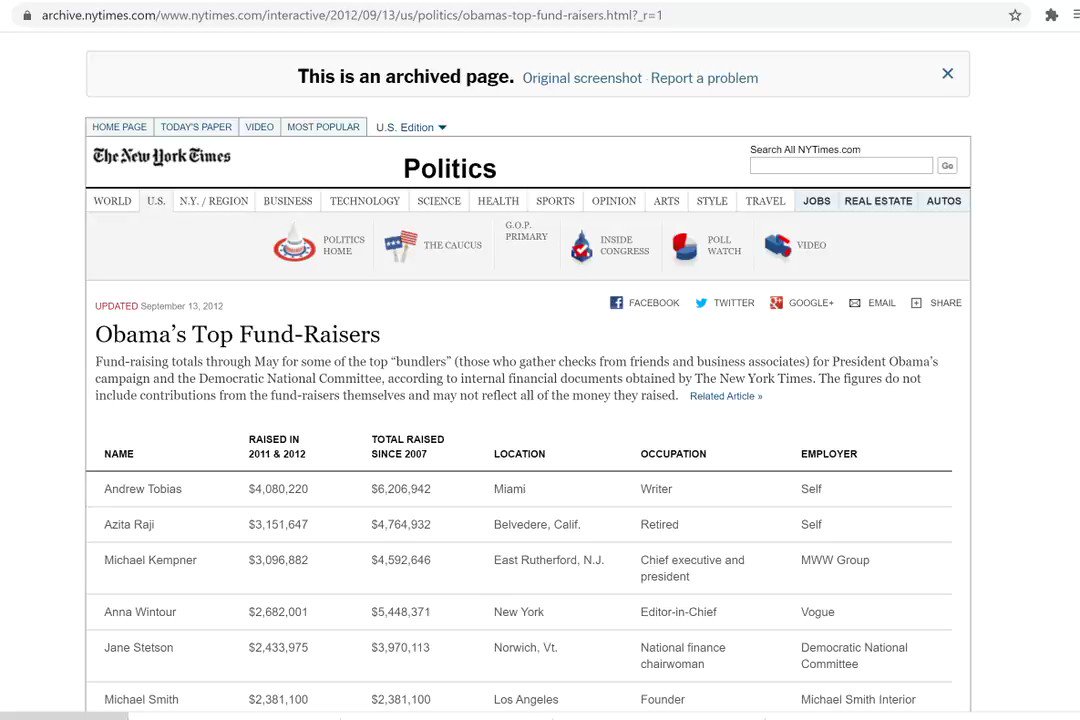Click the Location column header
Screen dimensions: 1080x720
pos(519,454)
